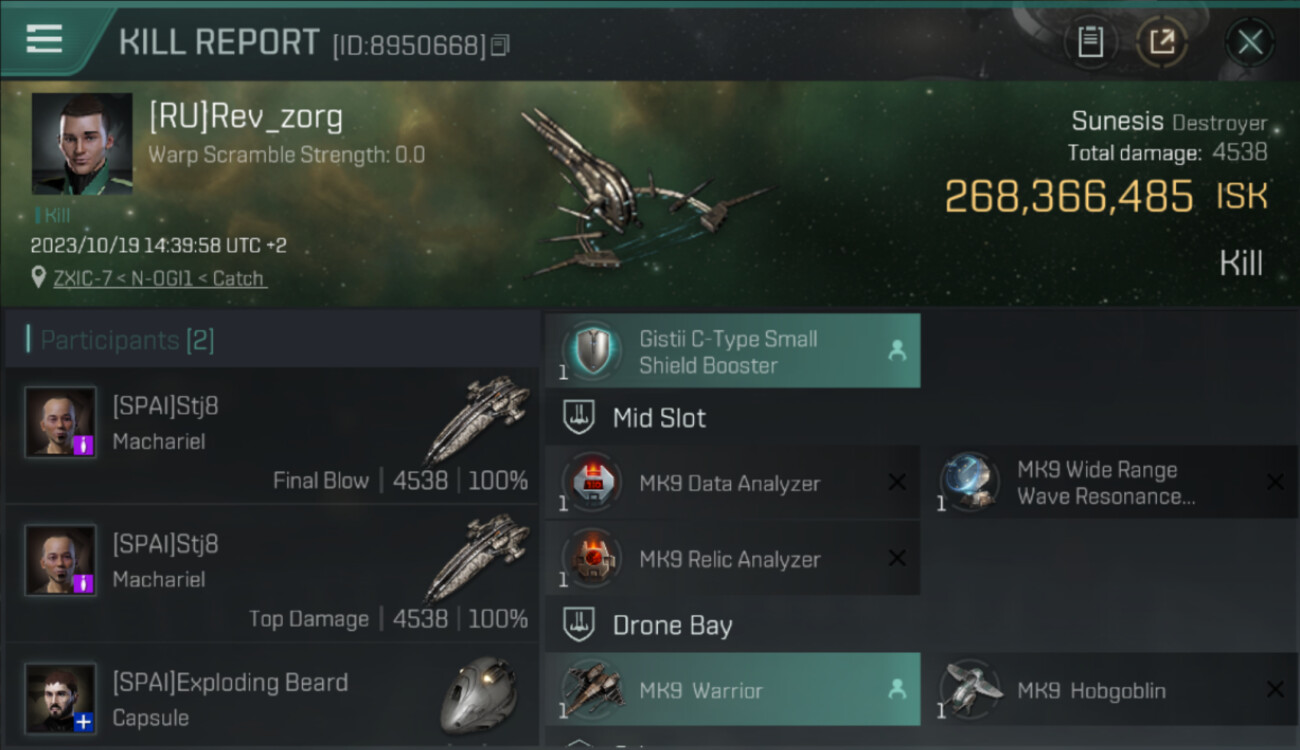Select the MK9 Warrior drone icon

click(591, 690)
